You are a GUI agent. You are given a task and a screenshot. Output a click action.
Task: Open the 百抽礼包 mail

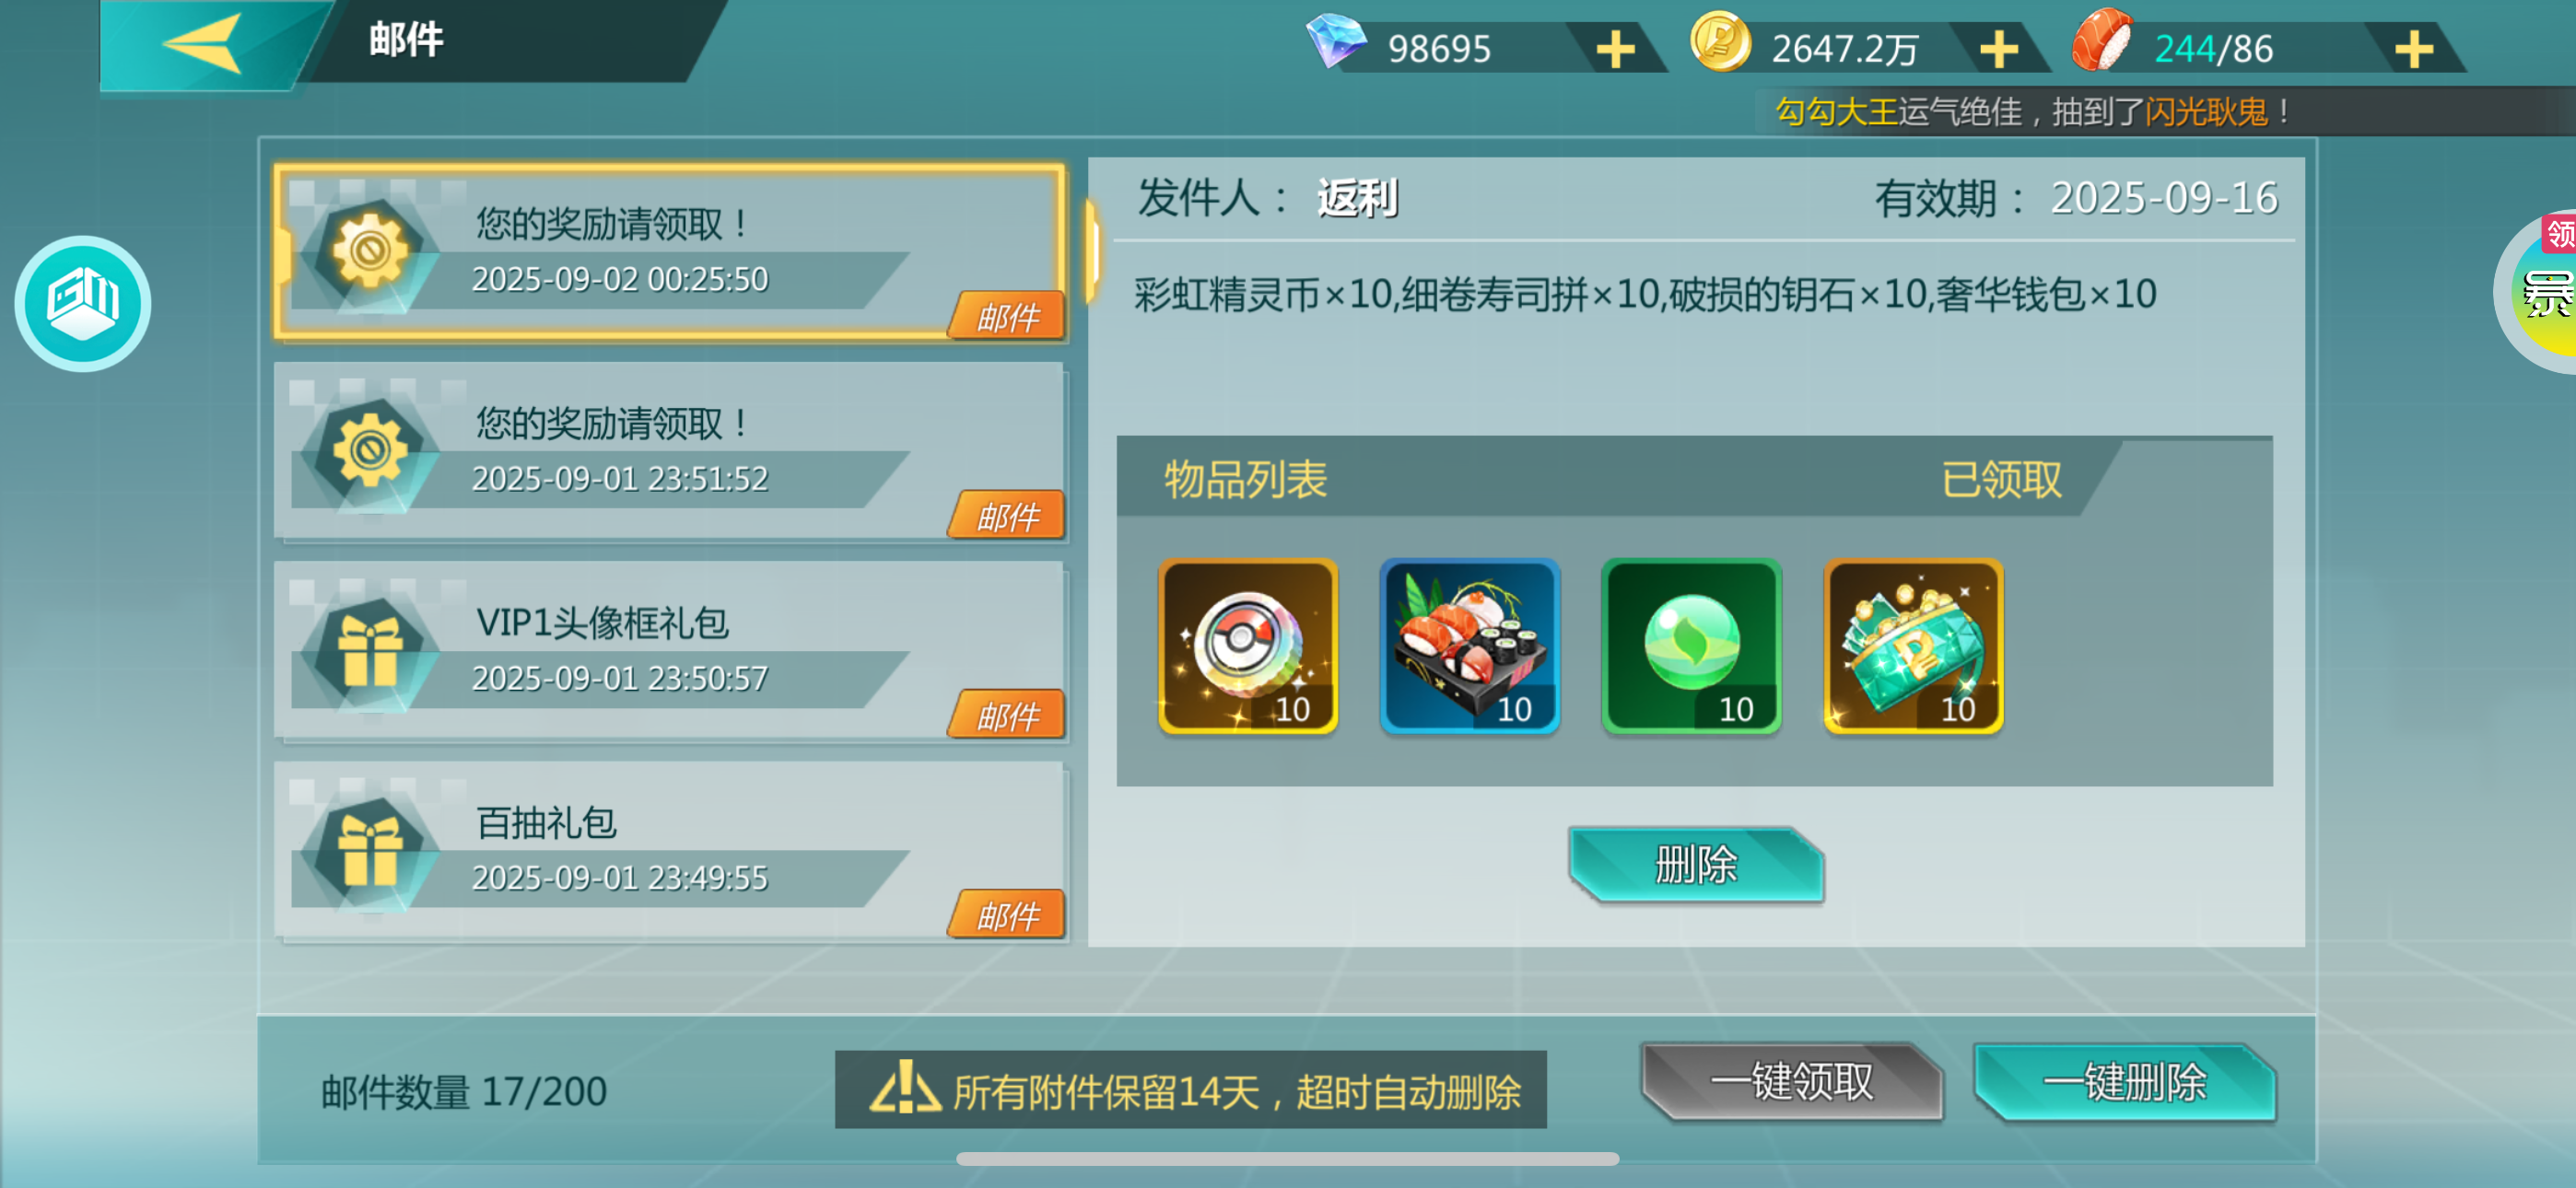pos(670,851)
